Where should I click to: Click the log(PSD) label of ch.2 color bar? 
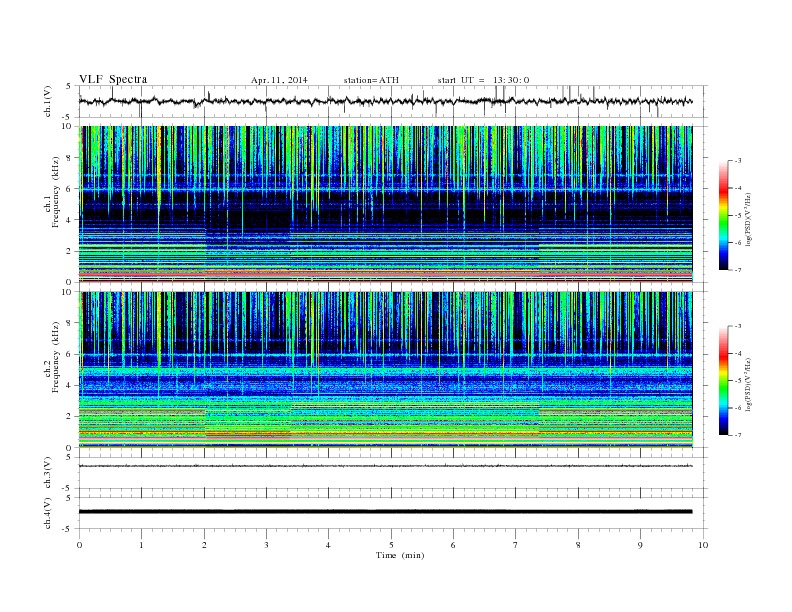(x=749, y=384)
